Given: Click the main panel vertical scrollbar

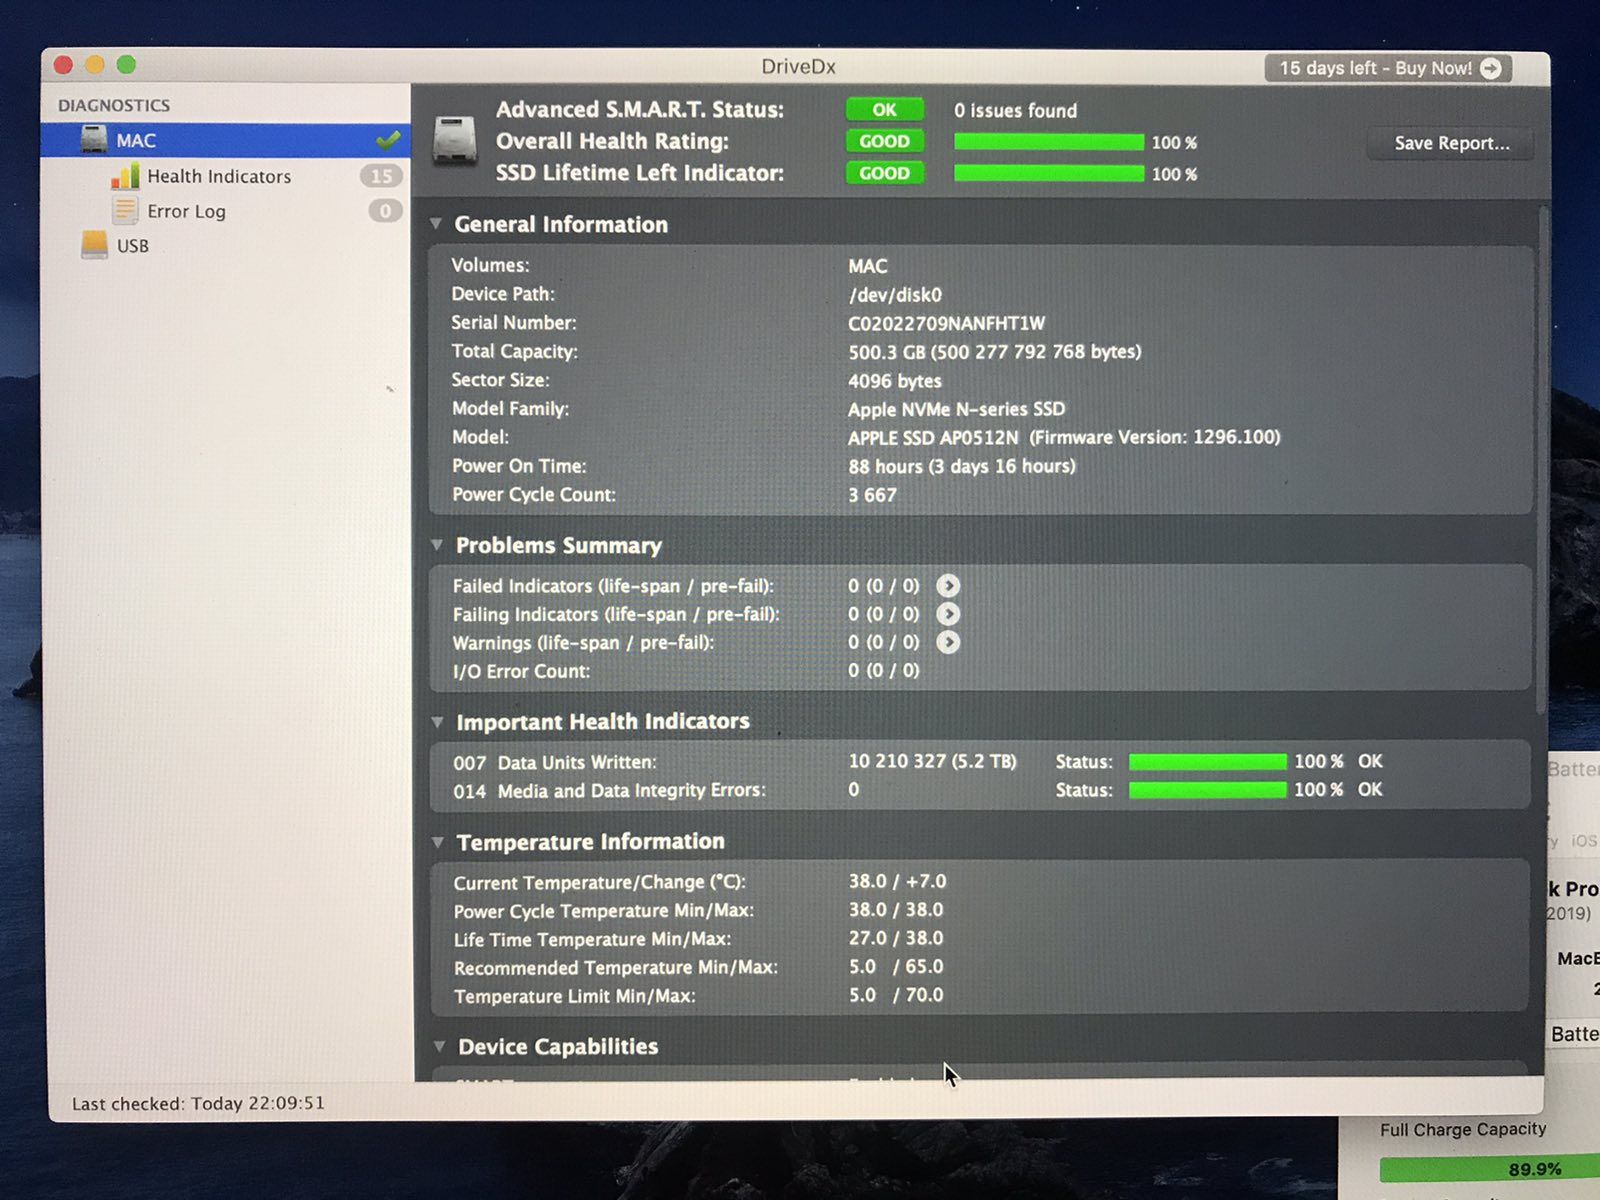Looking at the screenshot, I should click(x=1543, y=460).
